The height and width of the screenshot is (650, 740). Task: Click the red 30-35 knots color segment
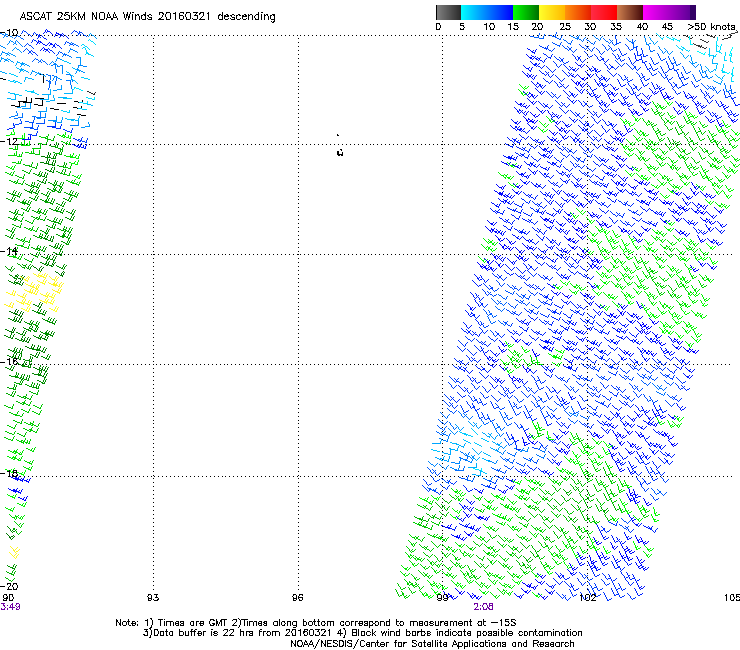(x=604, y=12)
